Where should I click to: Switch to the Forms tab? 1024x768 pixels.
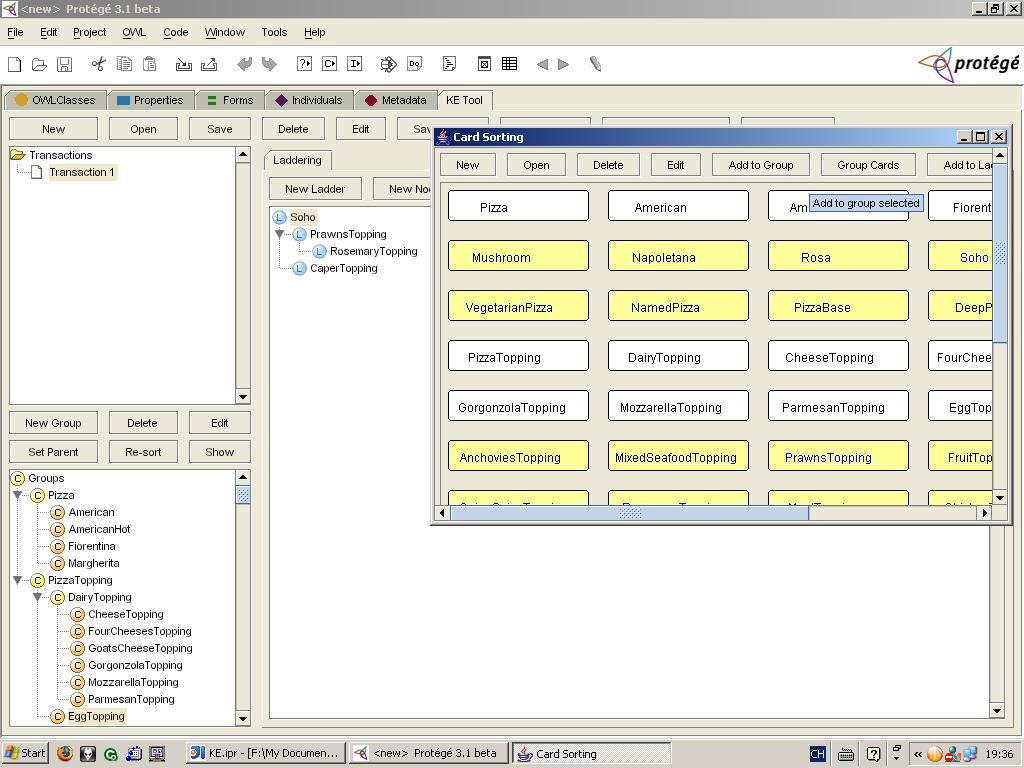[x=230, y=100]
